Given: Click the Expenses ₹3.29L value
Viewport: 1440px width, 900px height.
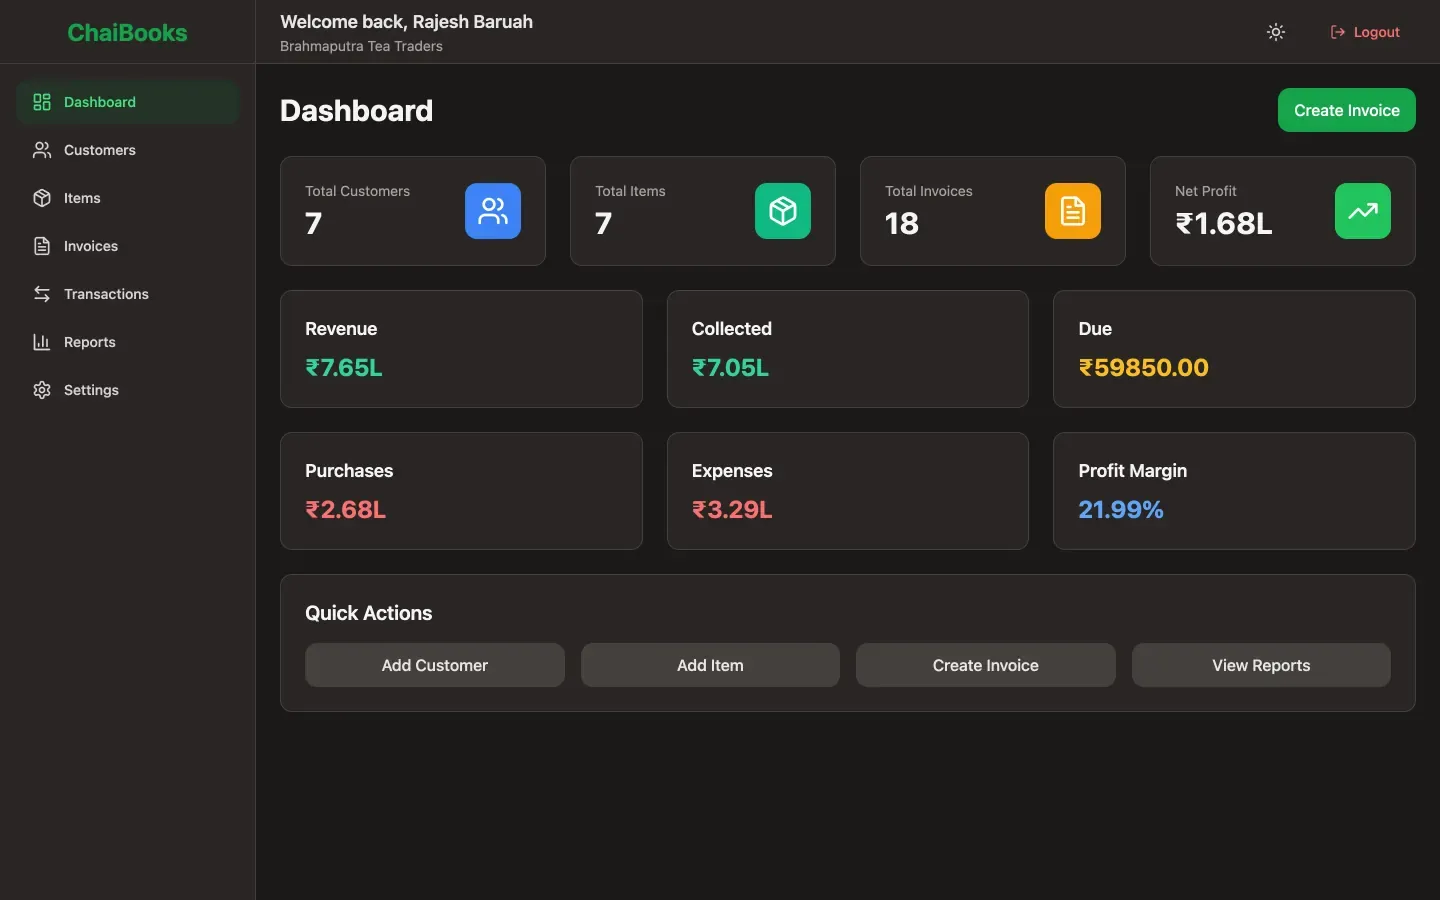Looking at the screenshot, I should pos(732,510).
